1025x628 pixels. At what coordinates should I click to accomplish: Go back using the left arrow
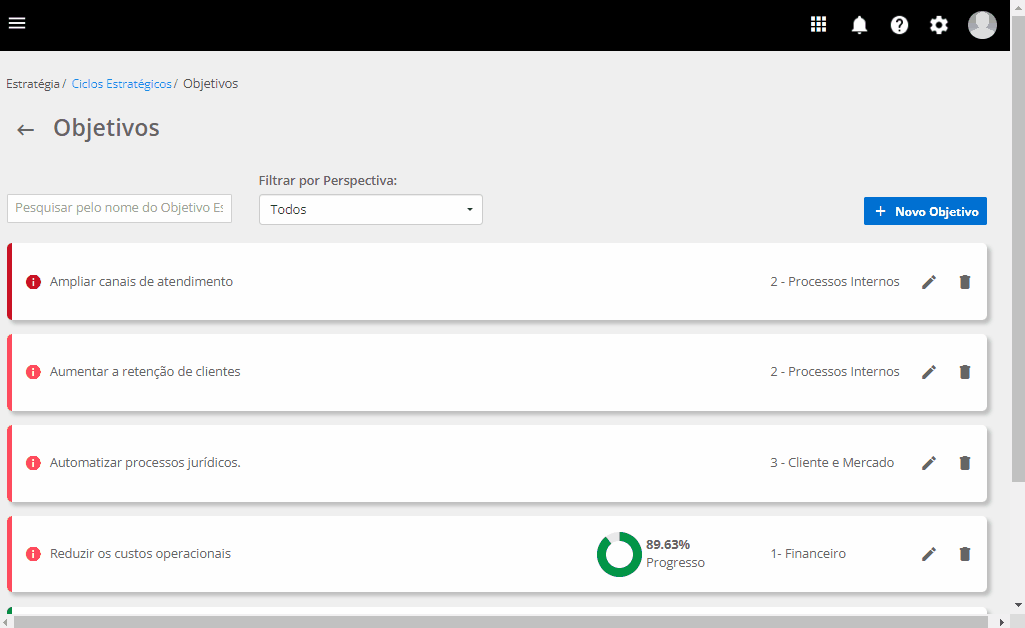(x=26, y=129)
